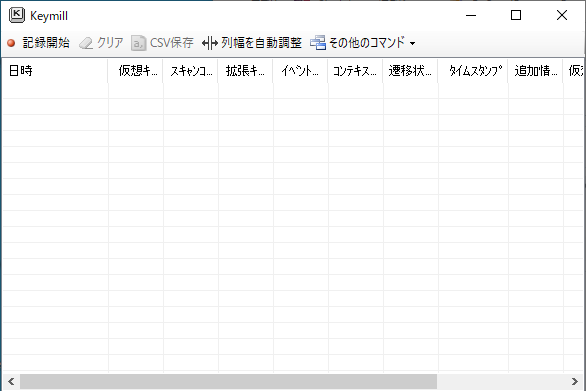Click the CSV保存 button label
586x391 pixels.
(172, 43)
